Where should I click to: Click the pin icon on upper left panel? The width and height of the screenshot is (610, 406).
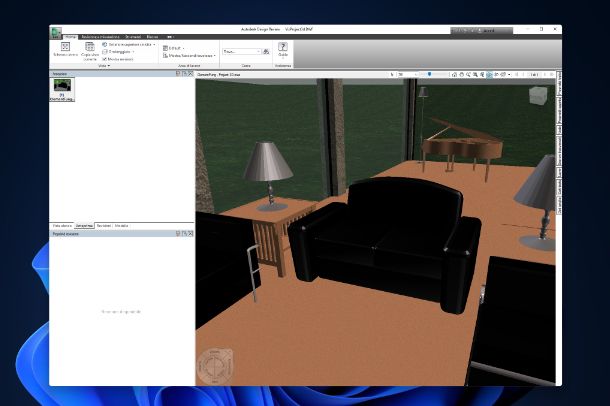coord(184,74)
